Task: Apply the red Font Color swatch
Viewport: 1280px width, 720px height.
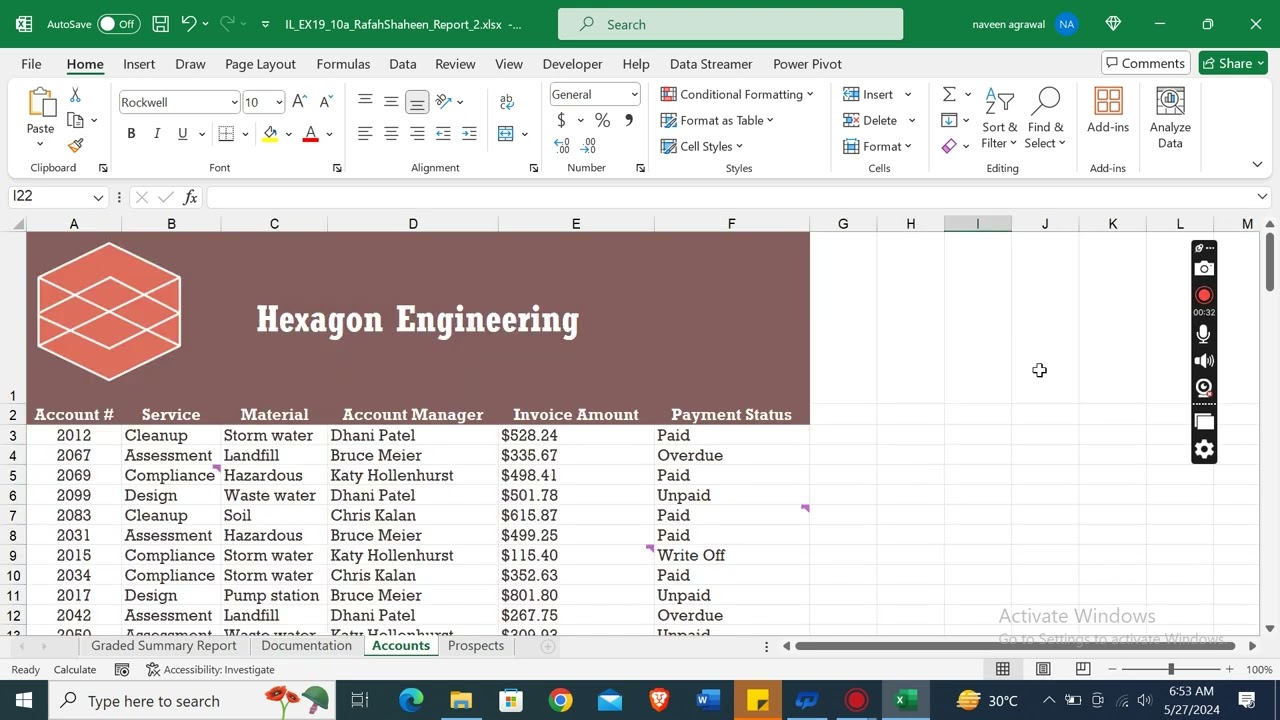Action: (x=310, y=134)
